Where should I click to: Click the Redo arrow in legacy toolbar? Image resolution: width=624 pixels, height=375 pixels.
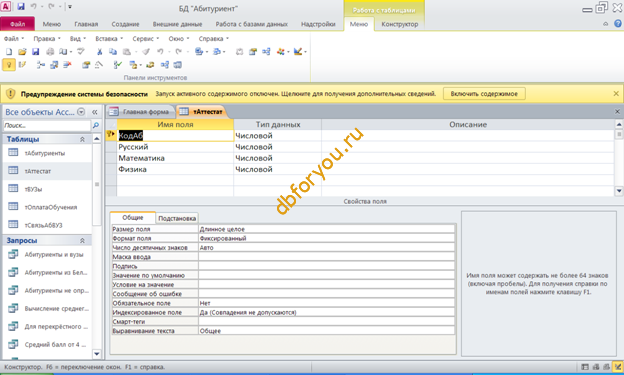pos(179,52)
